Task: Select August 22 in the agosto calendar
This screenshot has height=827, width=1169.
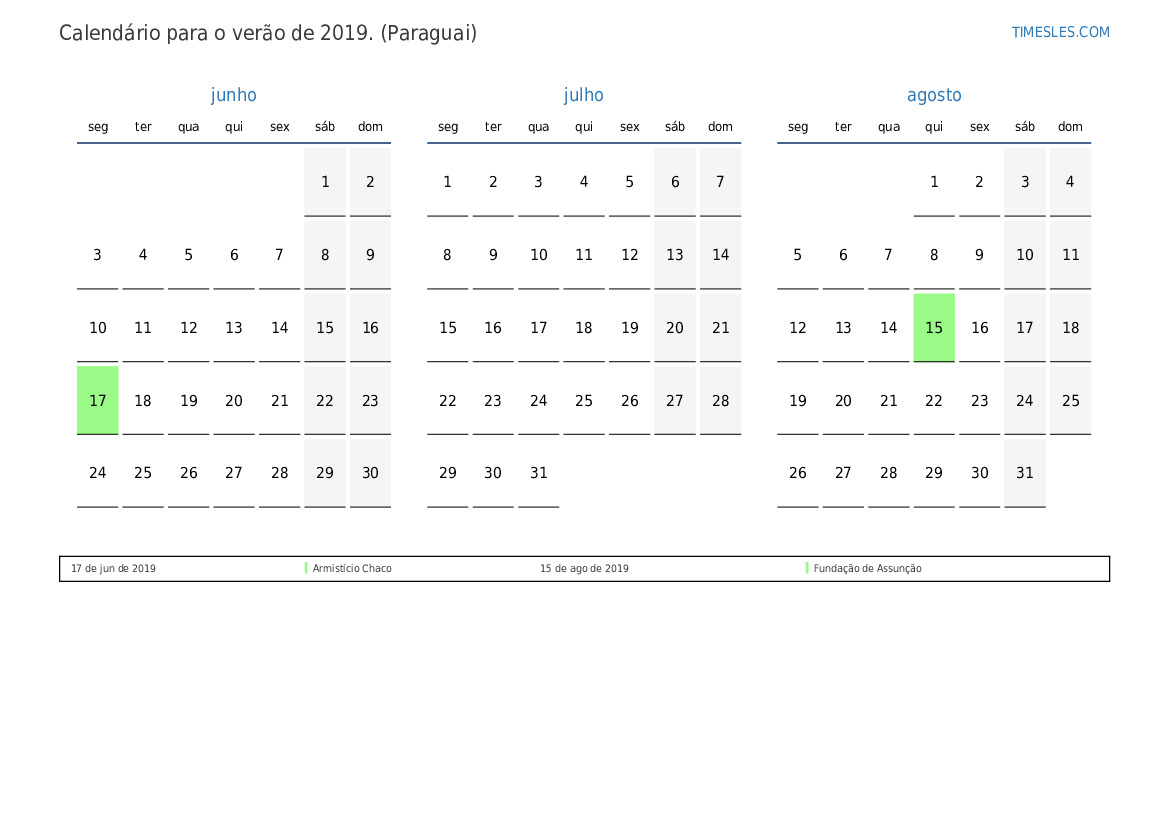Action: (934, 401)
